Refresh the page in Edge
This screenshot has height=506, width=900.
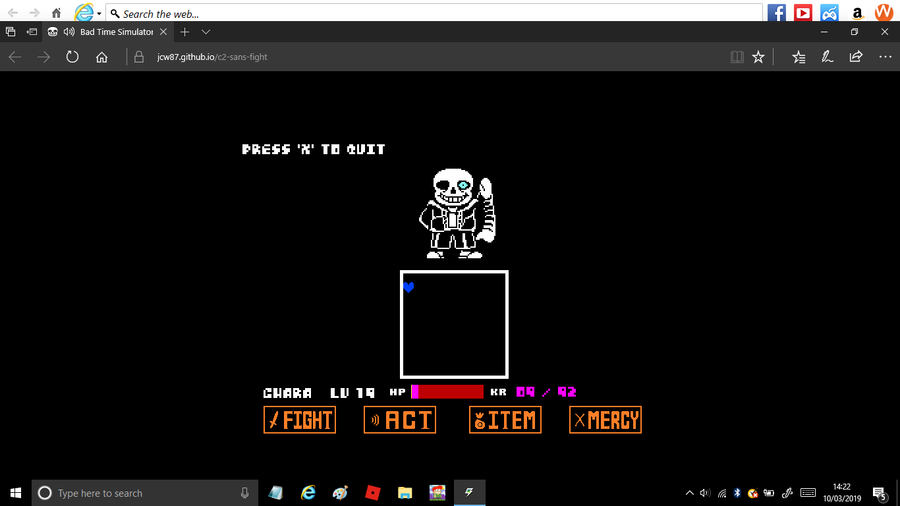[72, 57]
